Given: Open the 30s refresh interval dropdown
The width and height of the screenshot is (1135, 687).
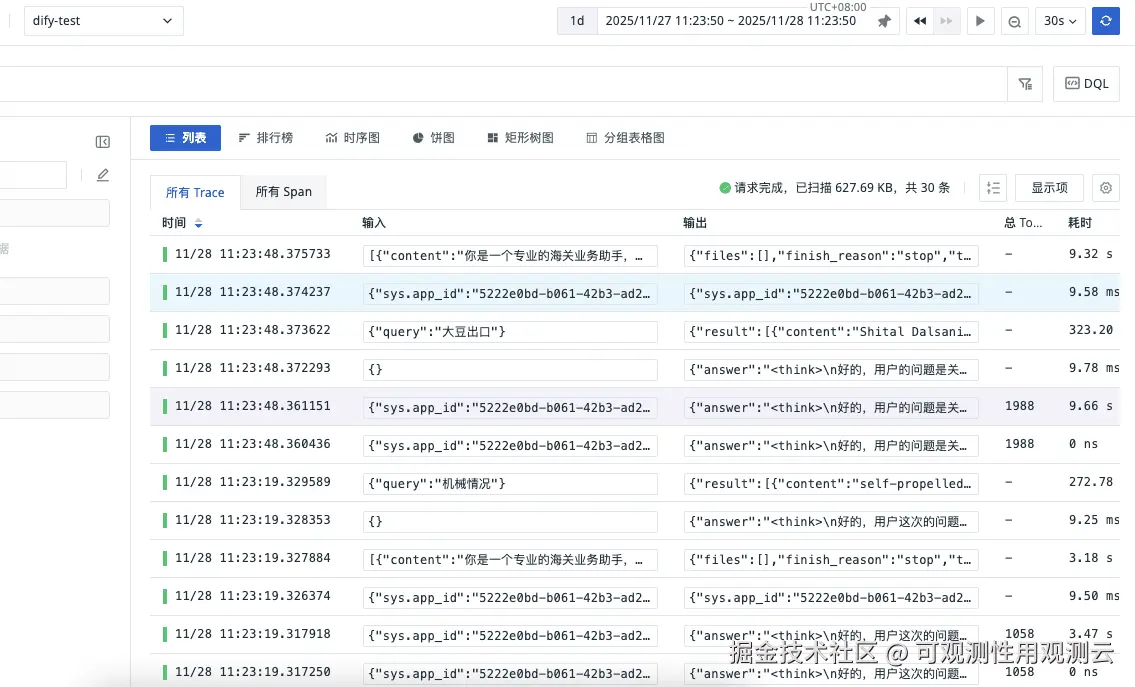Looking at the screenshot, I should coord(1060,21).
